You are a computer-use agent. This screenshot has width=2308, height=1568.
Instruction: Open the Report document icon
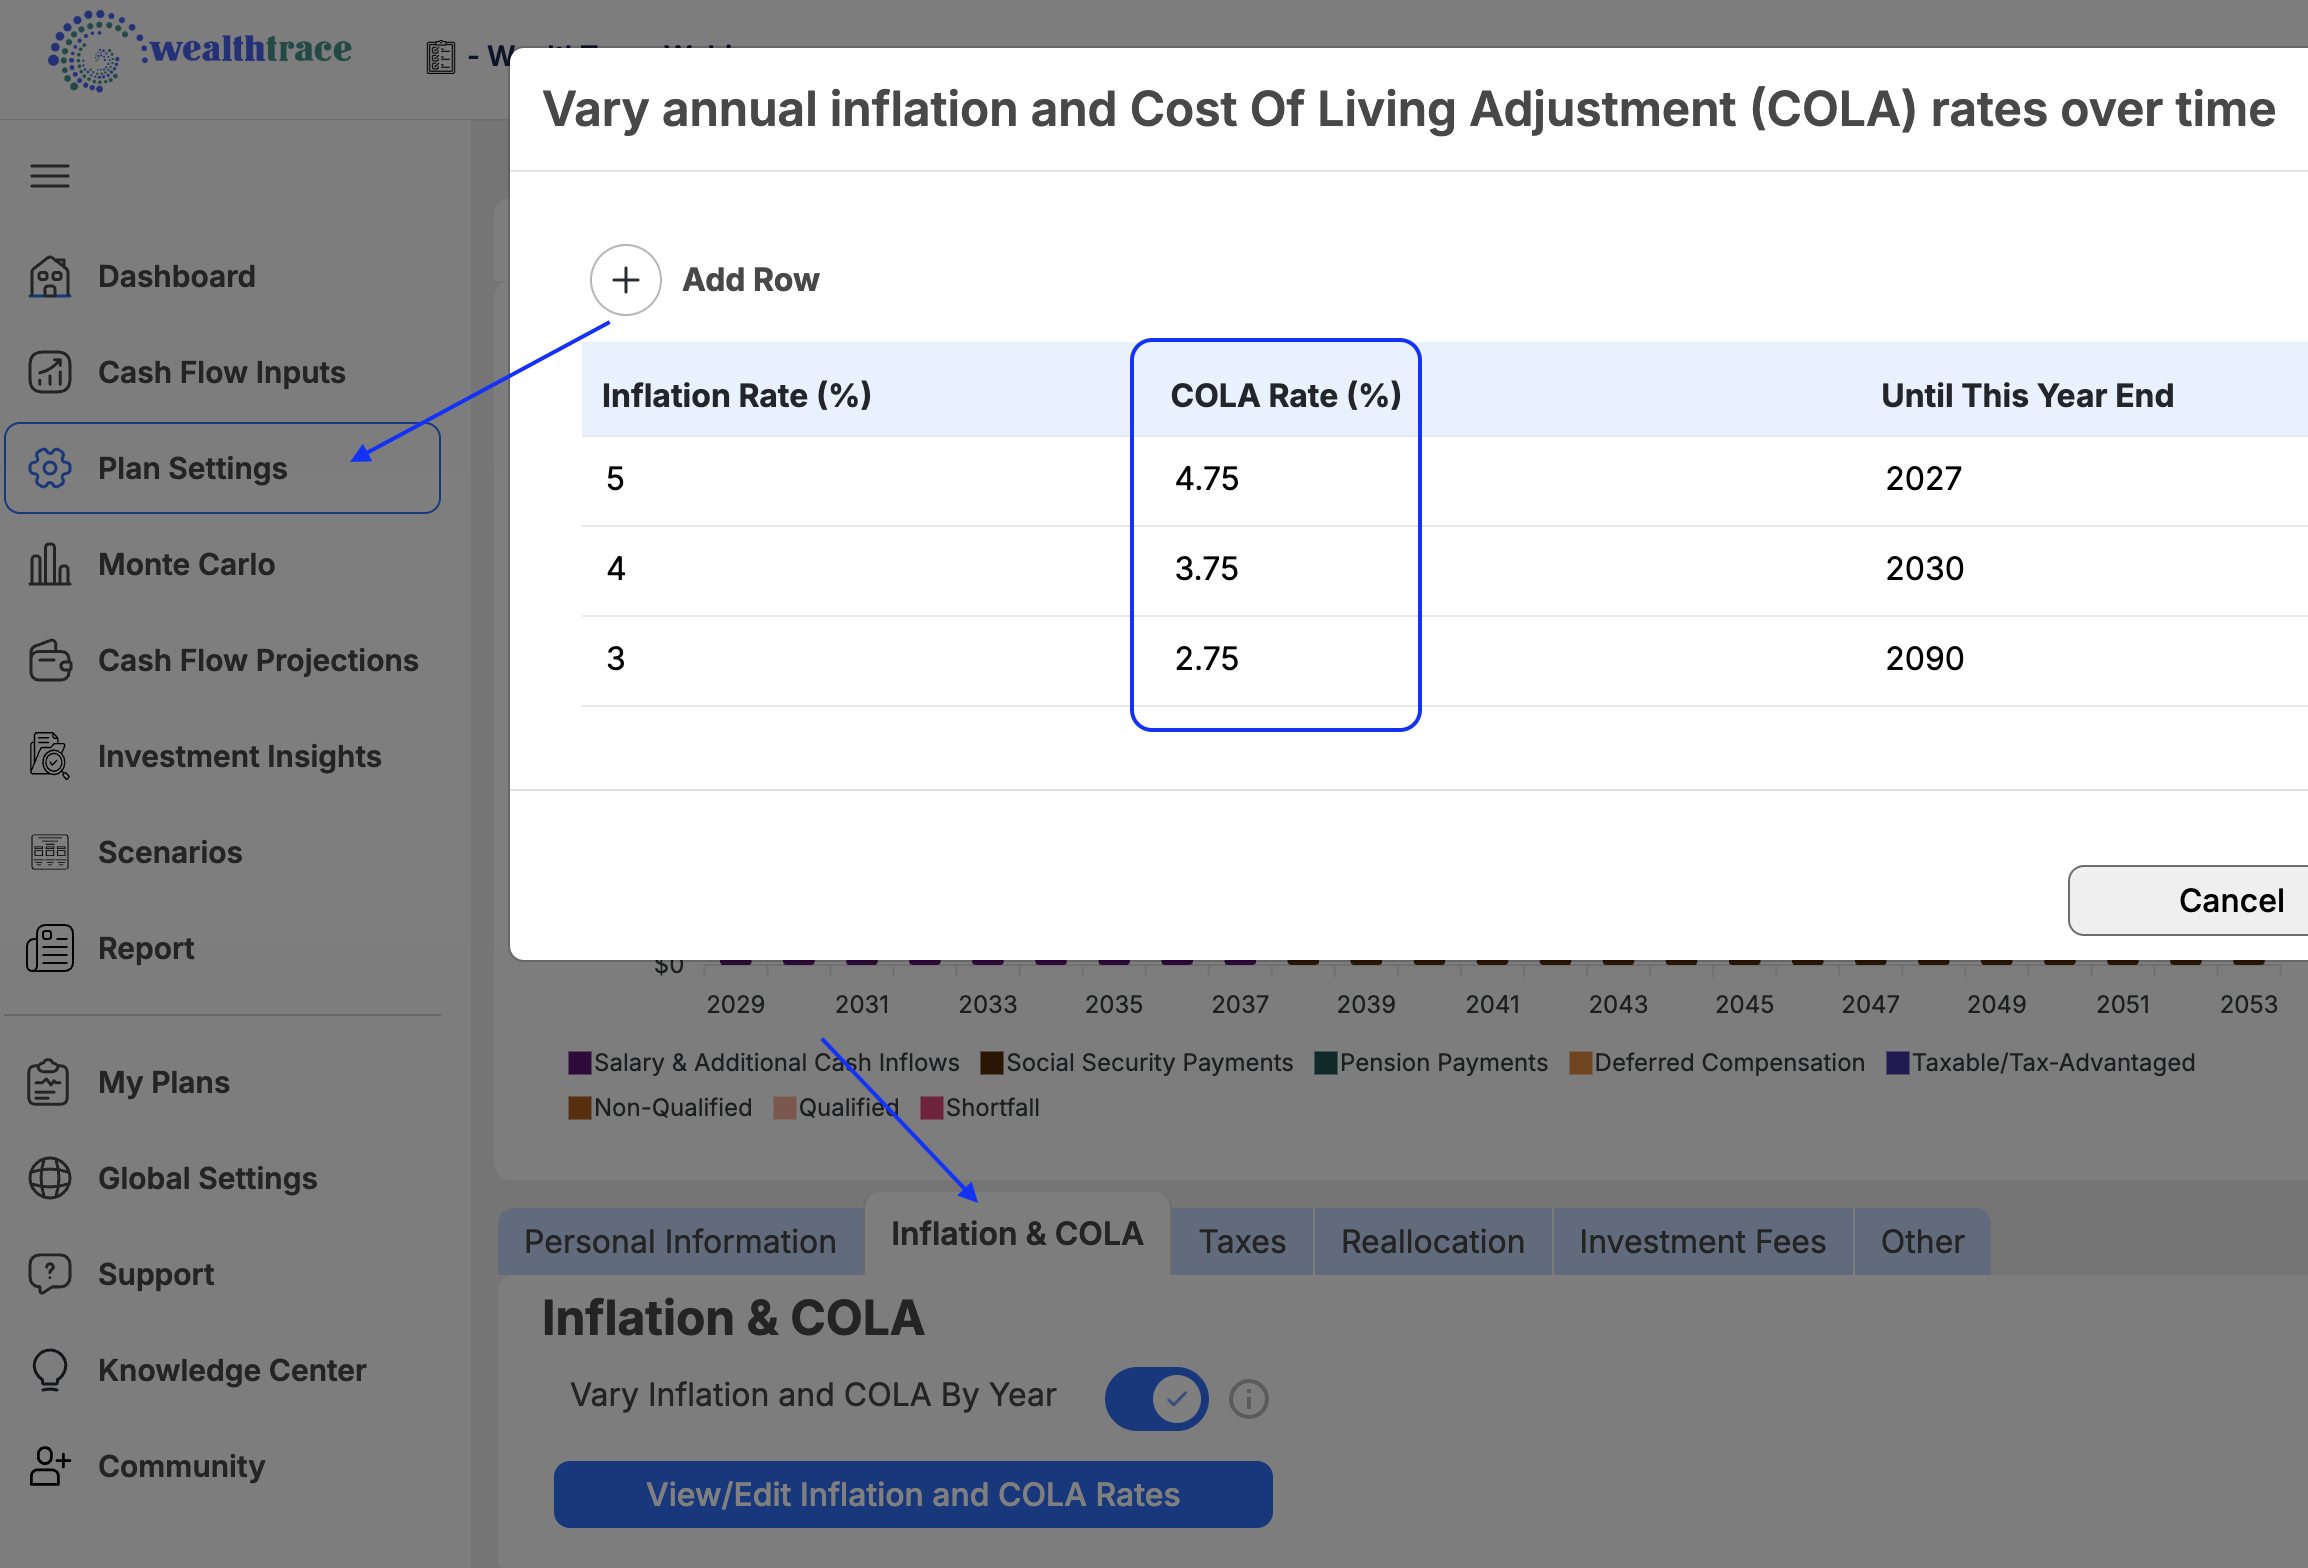click(50, 948)
